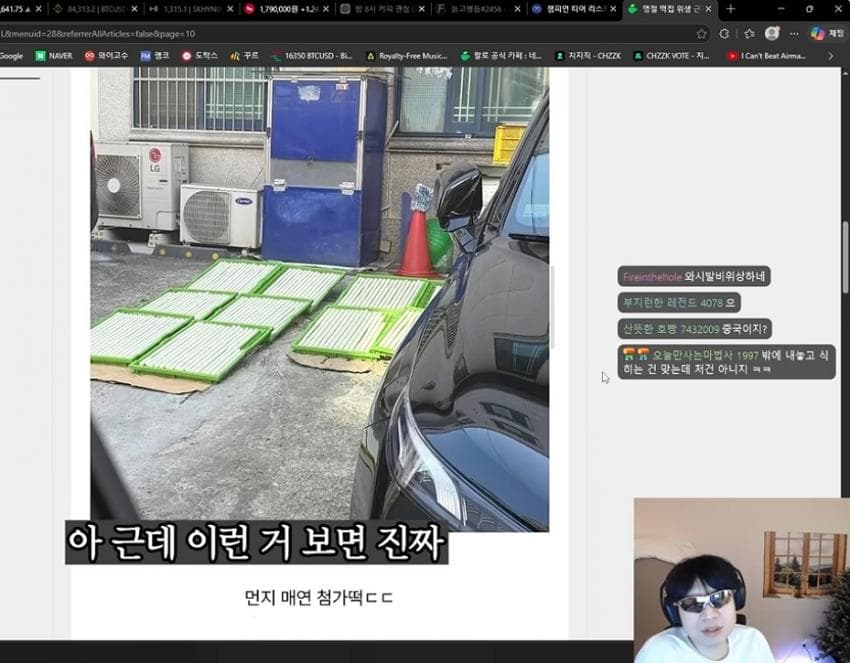
Task: Open the 치지직 - CHZZK bookmark
Action: (588, 56)
